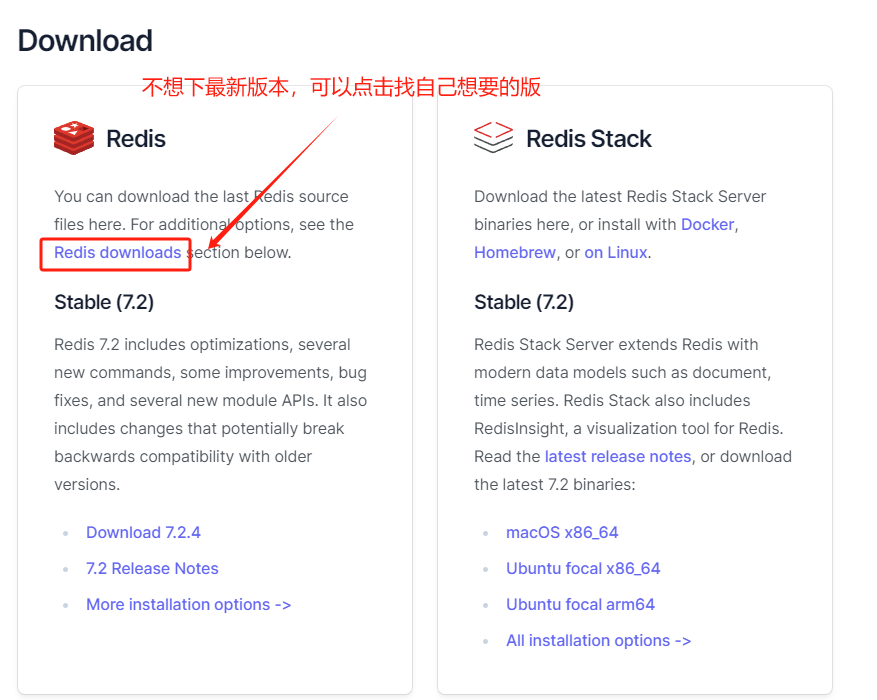Select Stable (7.2) heading in Redis Stack card
The image size is (877, 700).
coord(524,302)
